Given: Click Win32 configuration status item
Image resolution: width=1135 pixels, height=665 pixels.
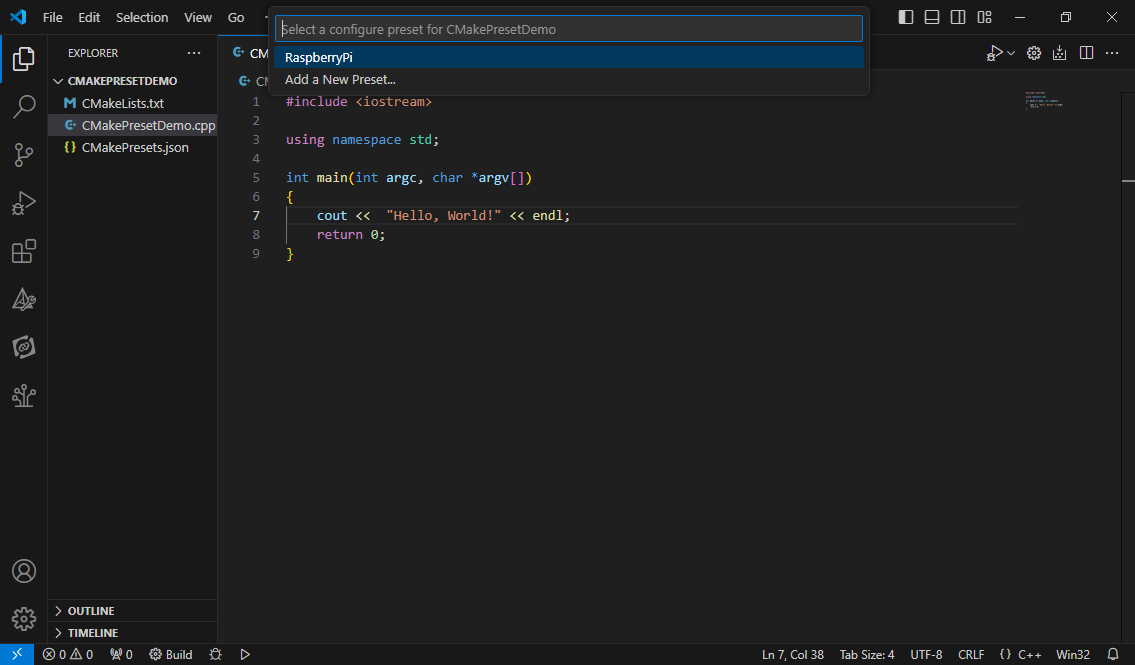Looking at the screenshot, I should (x=1073, y=654).
